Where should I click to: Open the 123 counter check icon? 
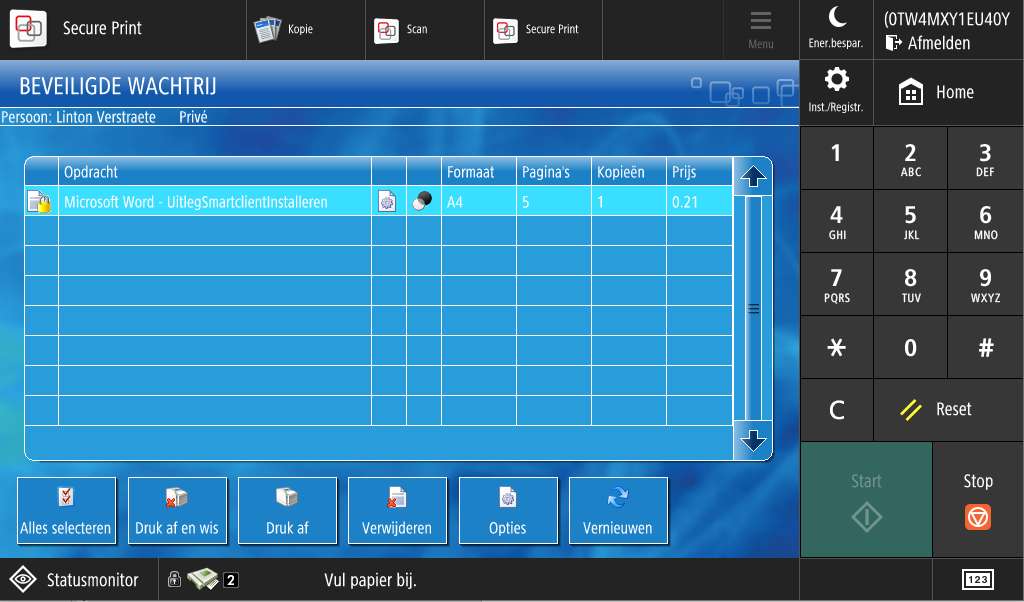tap(978, 579)
